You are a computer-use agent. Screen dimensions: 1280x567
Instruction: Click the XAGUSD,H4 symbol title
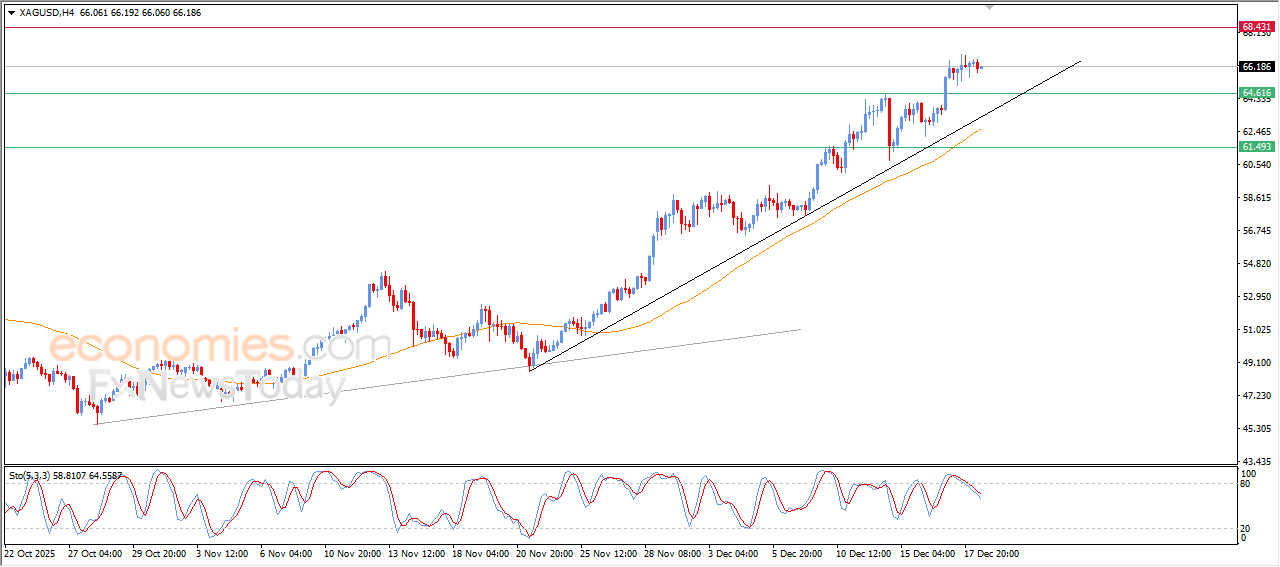point(47,13)
